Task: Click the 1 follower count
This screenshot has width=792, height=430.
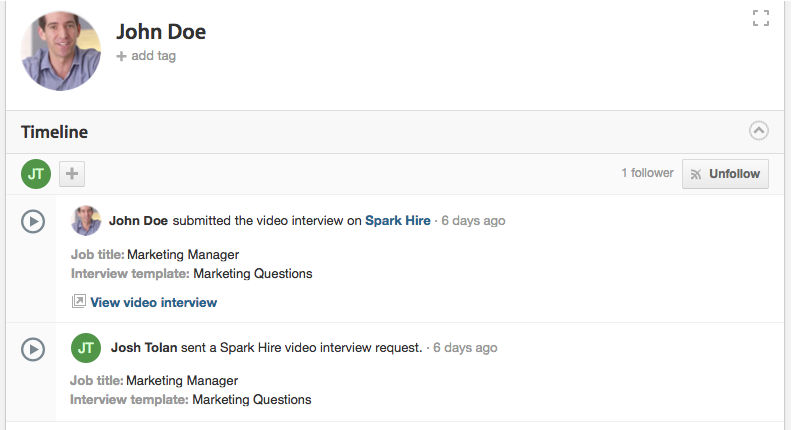Action: 647,173
